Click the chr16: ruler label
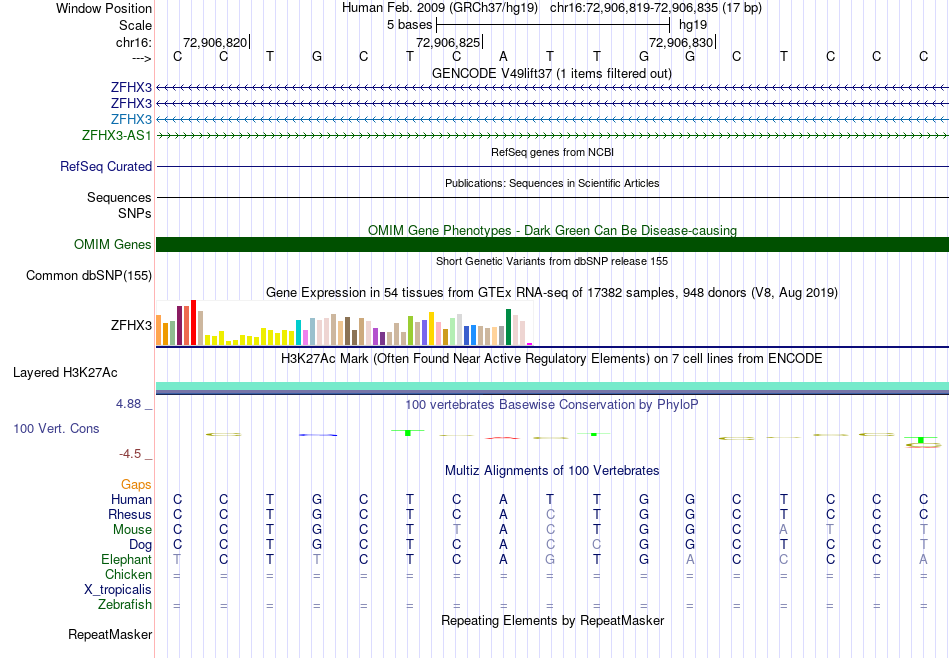 tap(133, 42)
